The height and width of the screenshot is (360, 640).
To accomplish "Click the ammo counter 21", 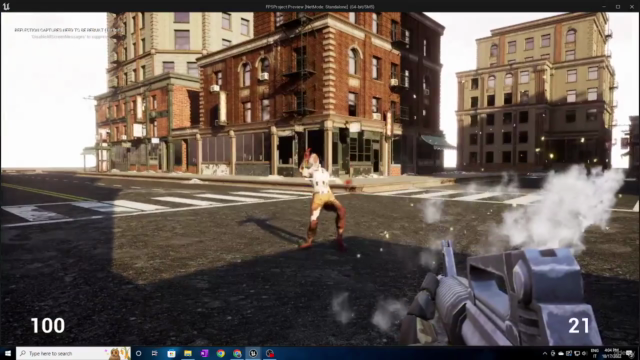I will 579,326.
